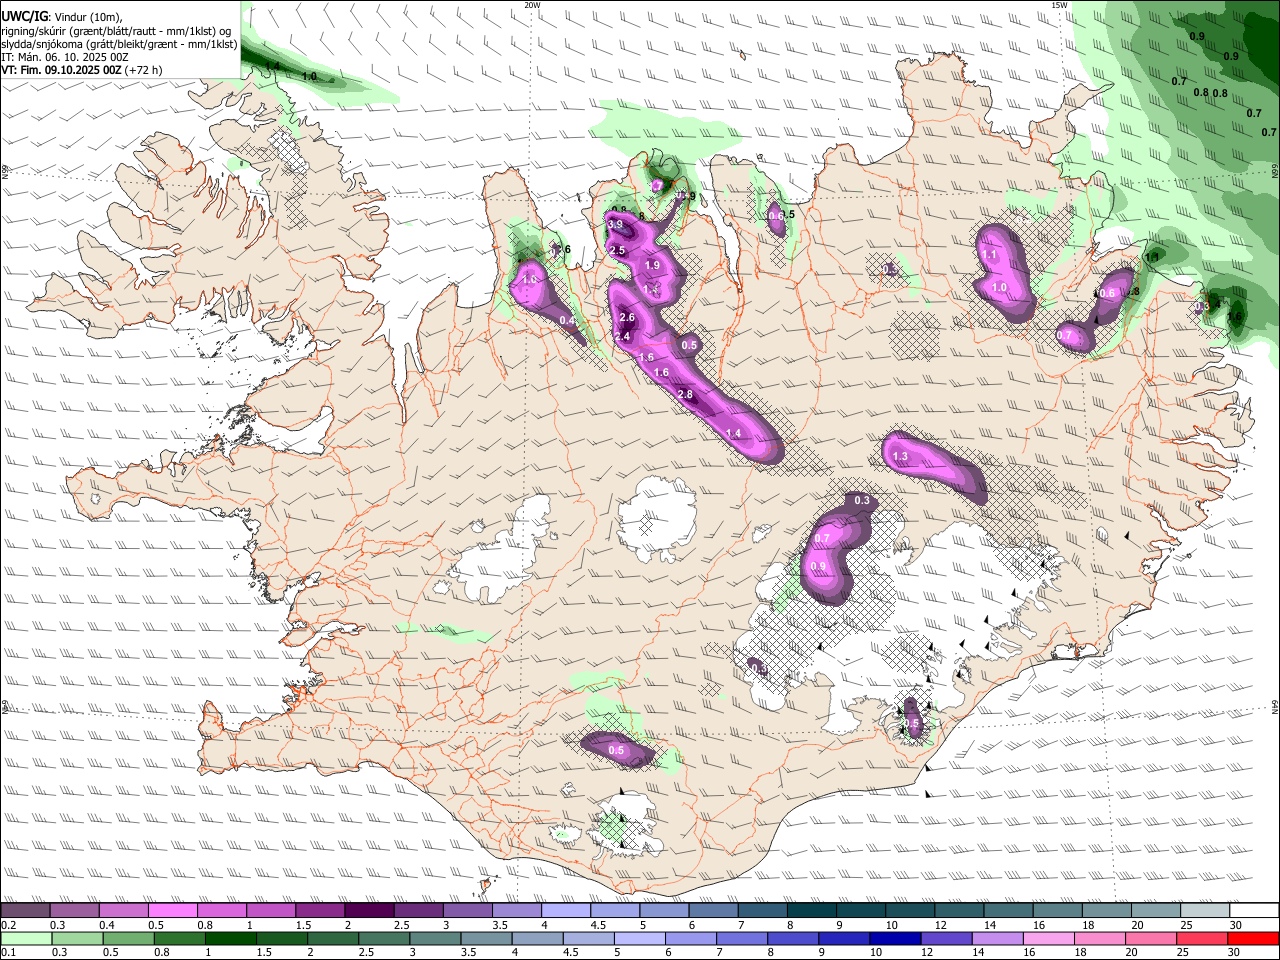Viewport: 1280px width, 960px height.
Task: Click the '1.3' precipitation value on the map
Action: pos(900,457)
